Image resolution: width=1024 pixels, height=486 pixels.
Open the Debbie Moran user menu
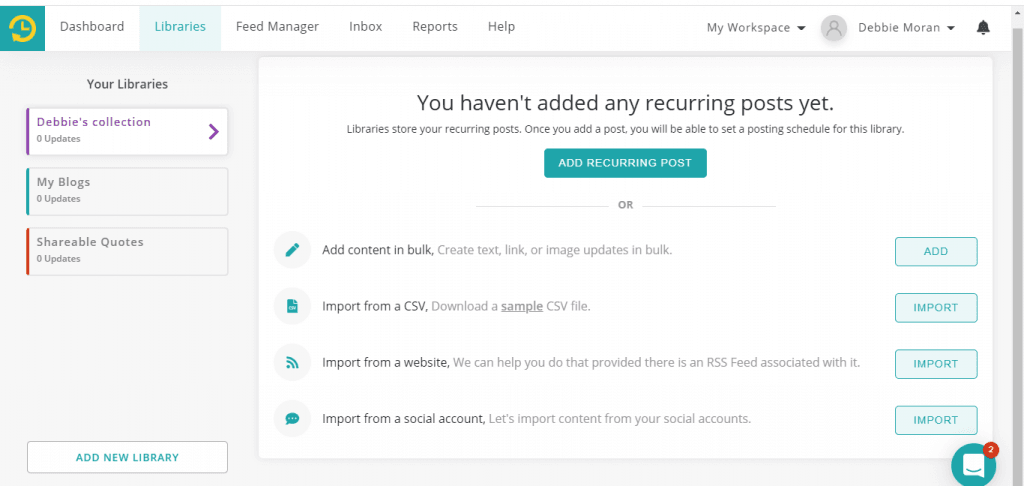pyautogui.click(x=906, y=28)
